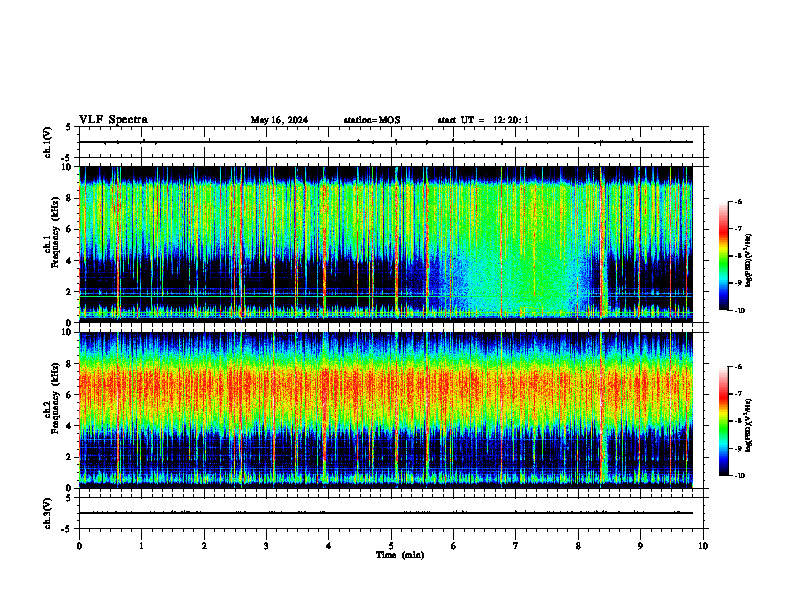Click the "station=MOS" header label
This screenshot has width=792, height=612.
[372, 120]
